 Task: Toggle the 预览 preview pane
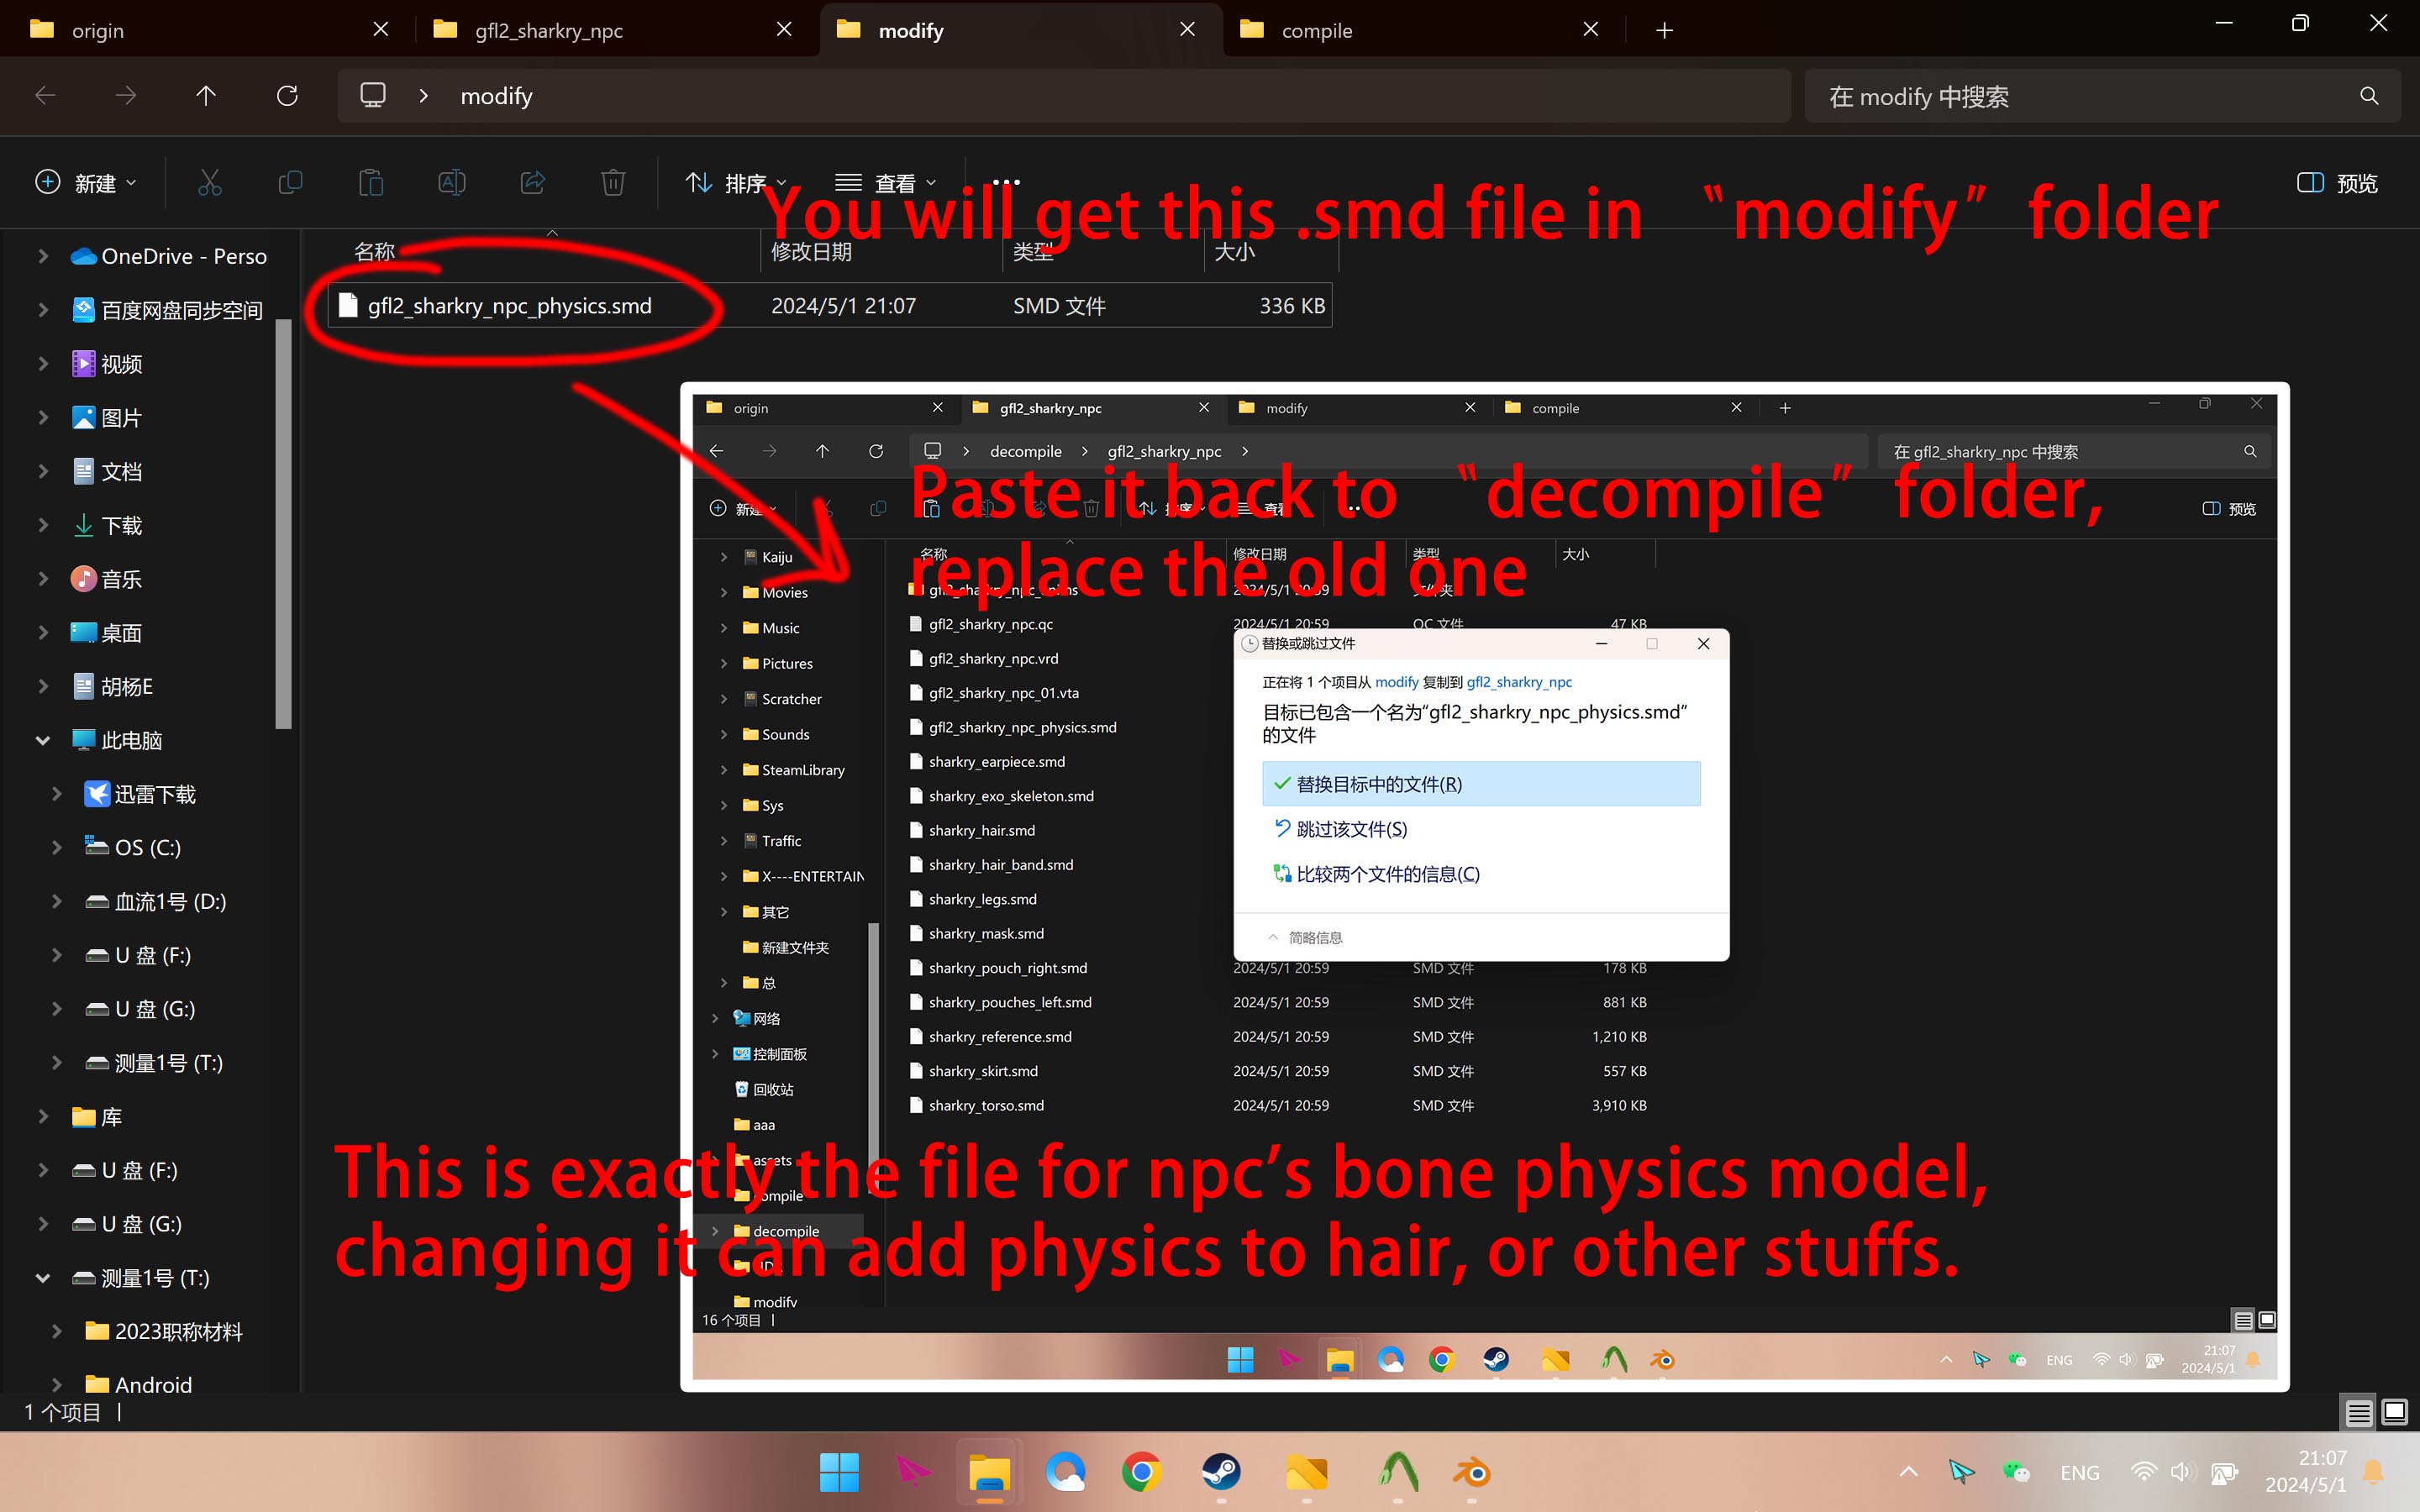pyautogui.click(x=2336, y=183)
